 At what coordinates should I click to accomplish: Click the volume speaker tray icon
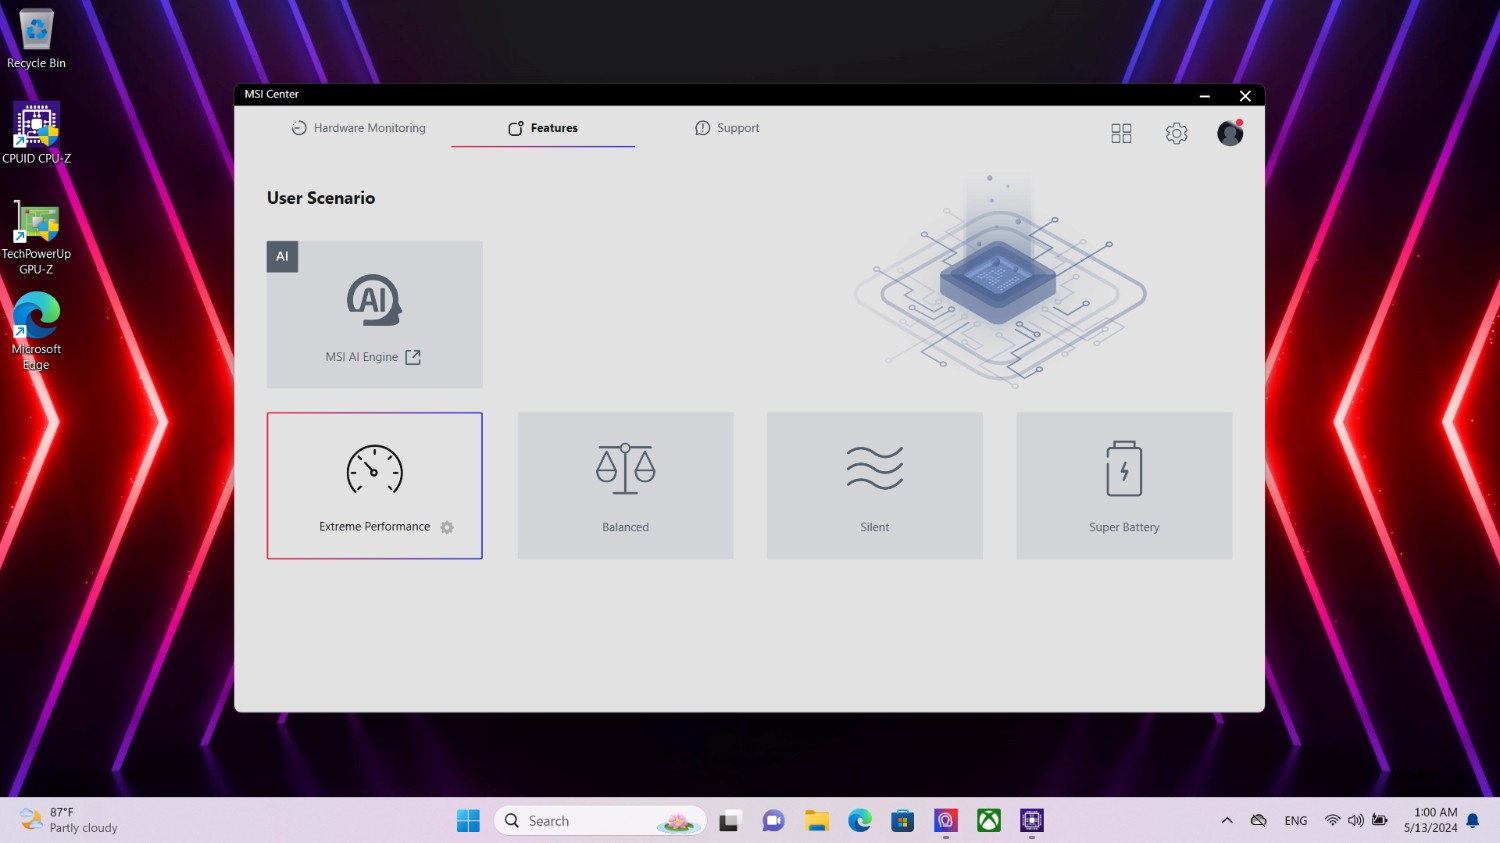(x=1356, y=821)
